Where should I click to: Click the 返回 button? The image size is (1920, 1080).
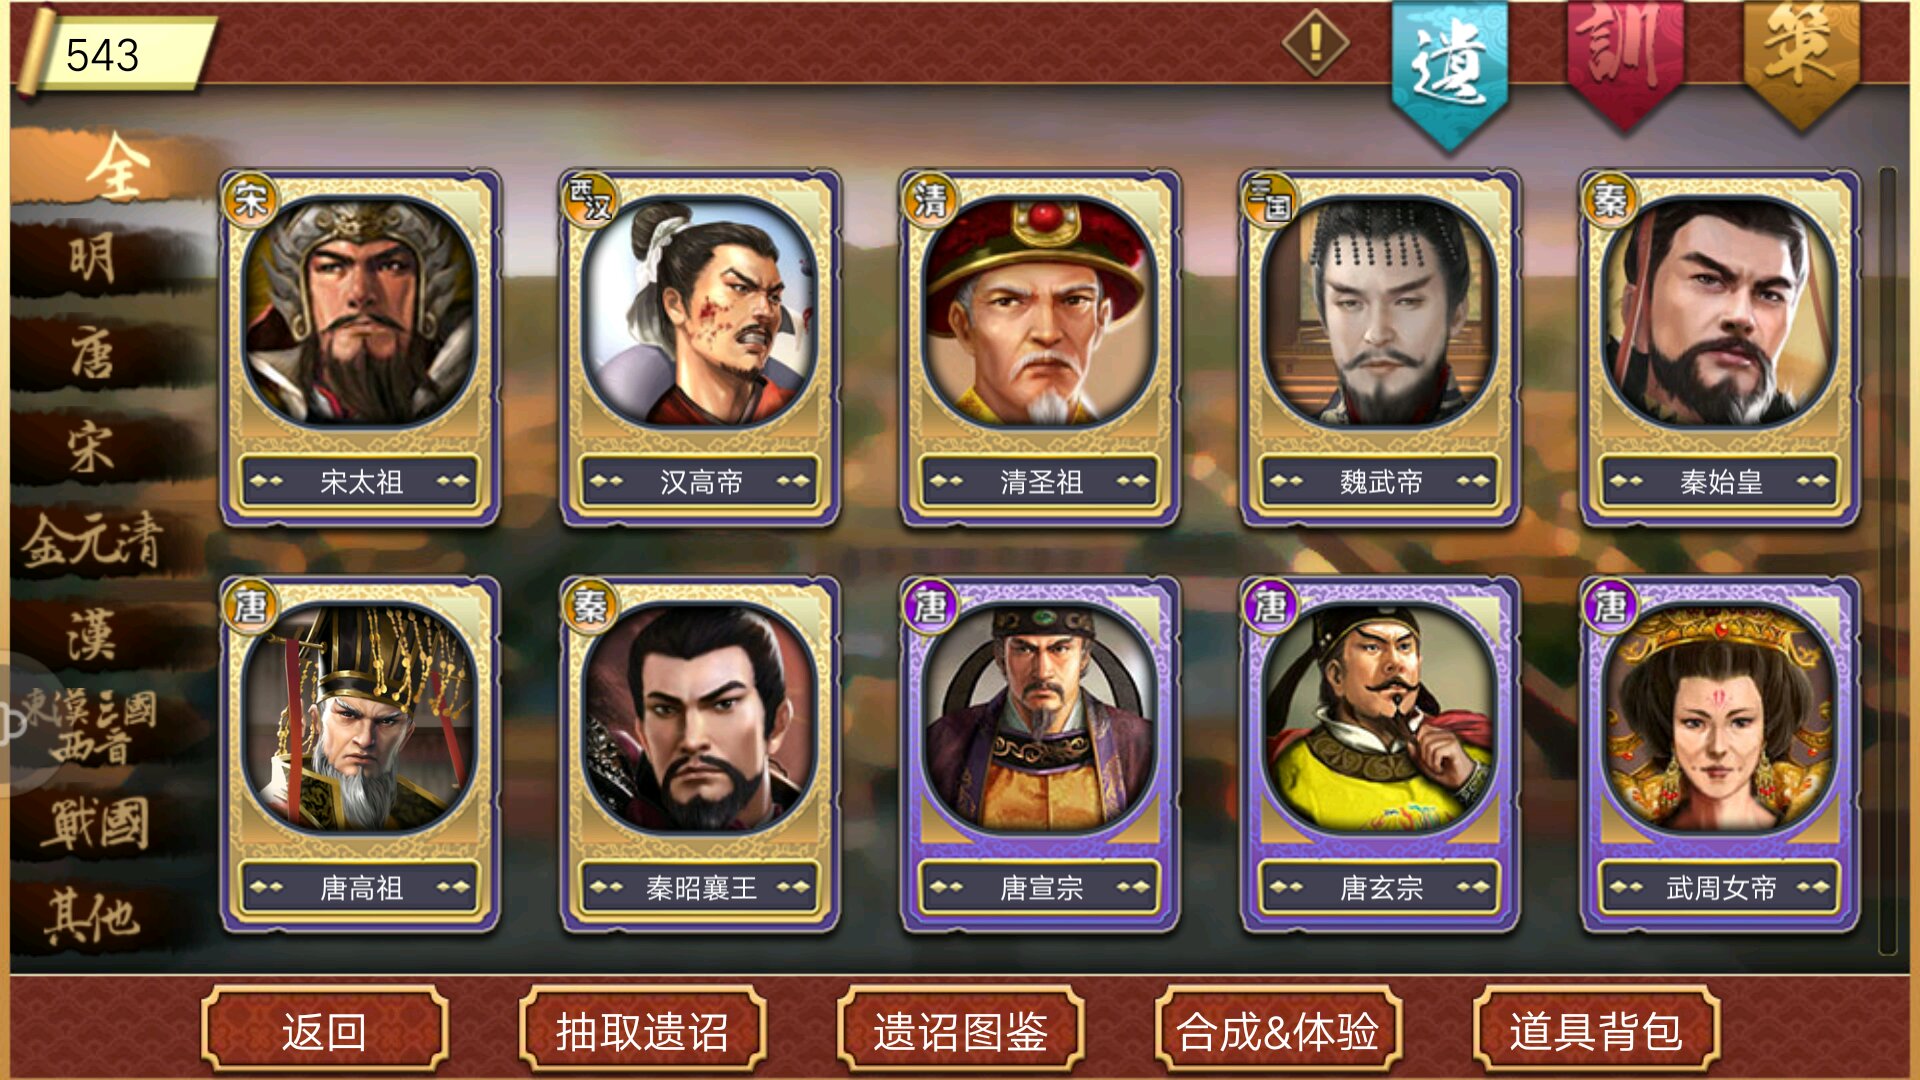click(324, 1031)
